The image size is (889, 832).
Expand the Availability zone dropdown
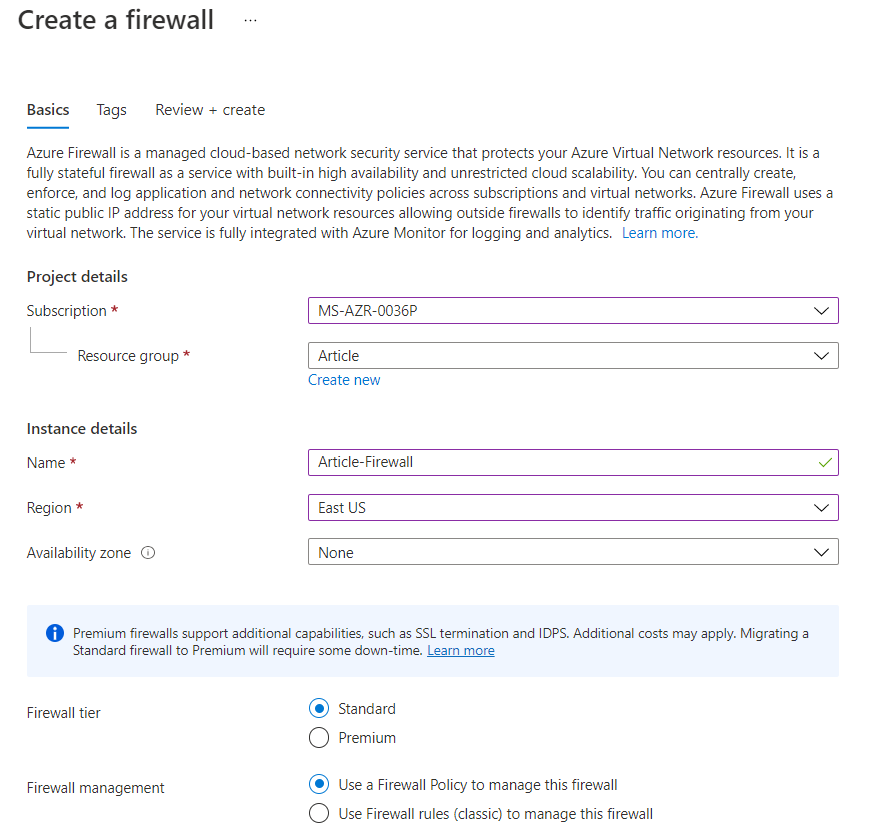[x=572, y=553]
